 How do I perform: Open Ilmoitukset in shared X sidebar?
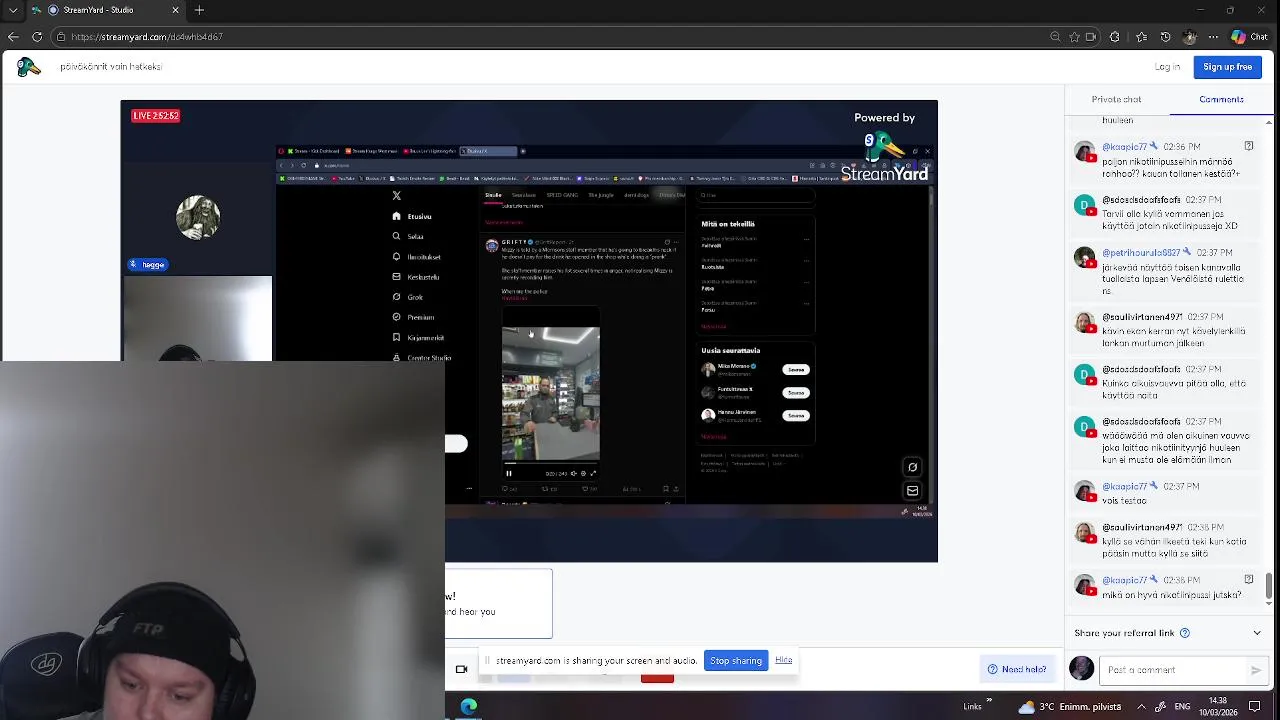[x=417, y=257]
